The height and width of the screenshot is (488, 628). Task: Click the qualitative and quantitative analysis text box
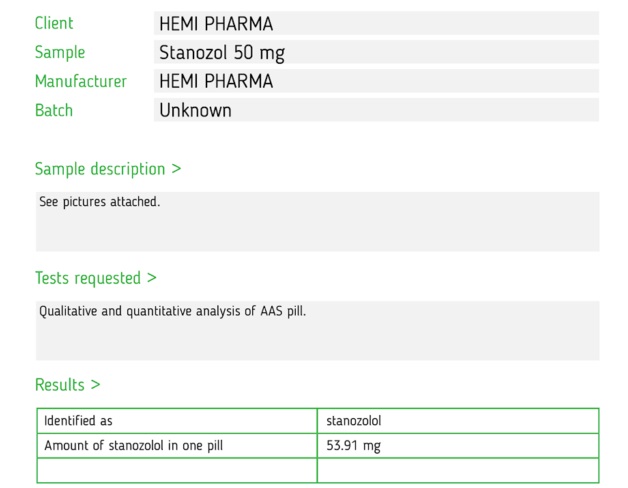click(x=318, y=331)
